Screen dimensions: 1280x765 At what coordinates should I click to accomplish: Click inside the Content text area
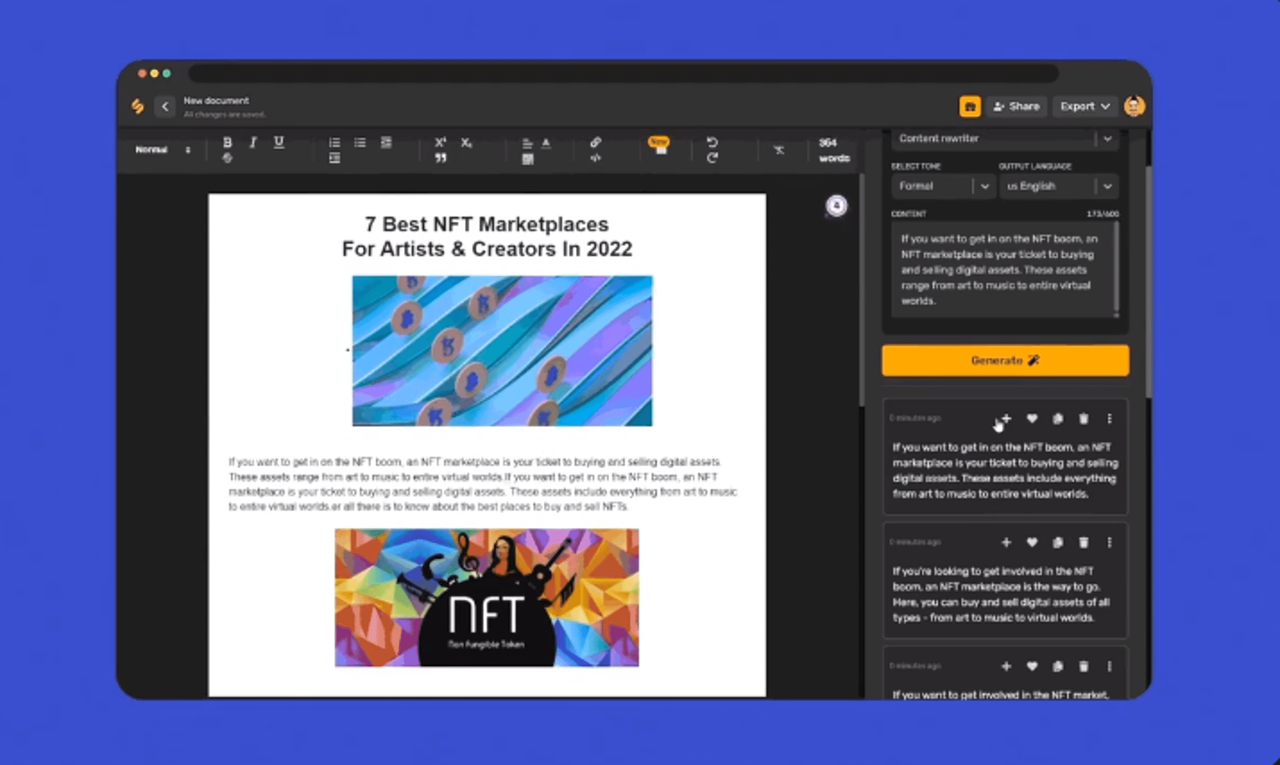click(x=1005, y=269)
